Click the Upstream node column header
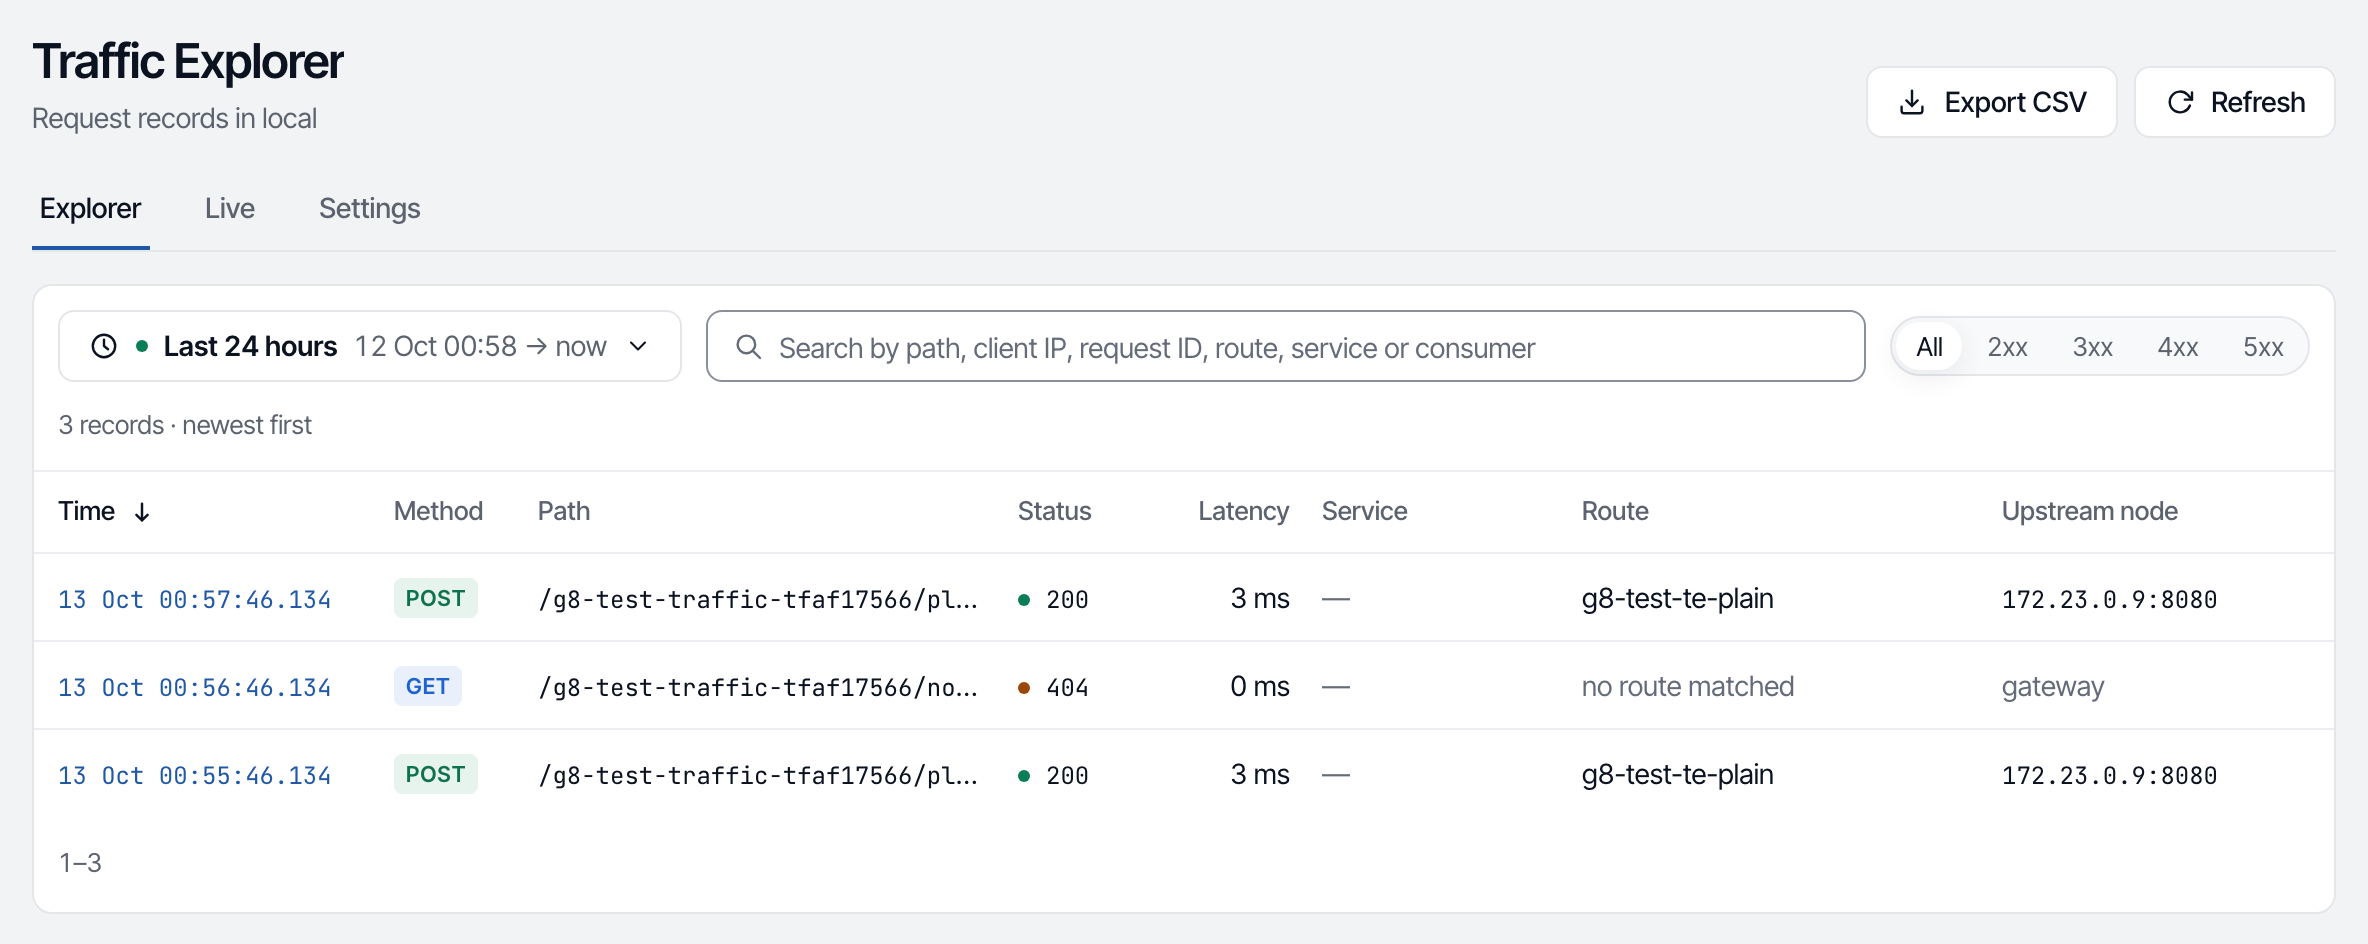The image size is (2368, 944). [2089, 511]
